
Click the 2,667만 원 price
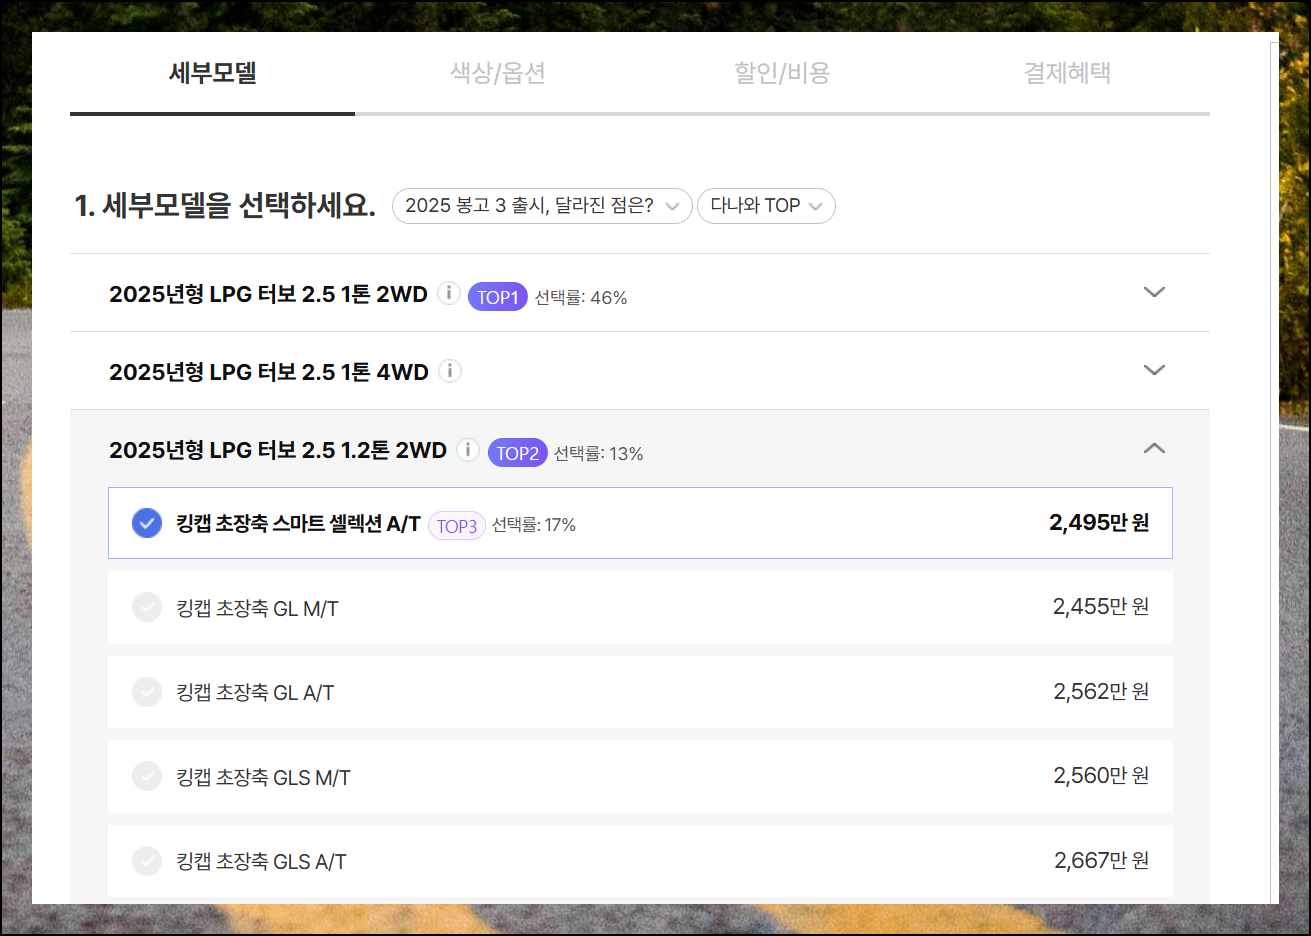[x=1101, y=861]
